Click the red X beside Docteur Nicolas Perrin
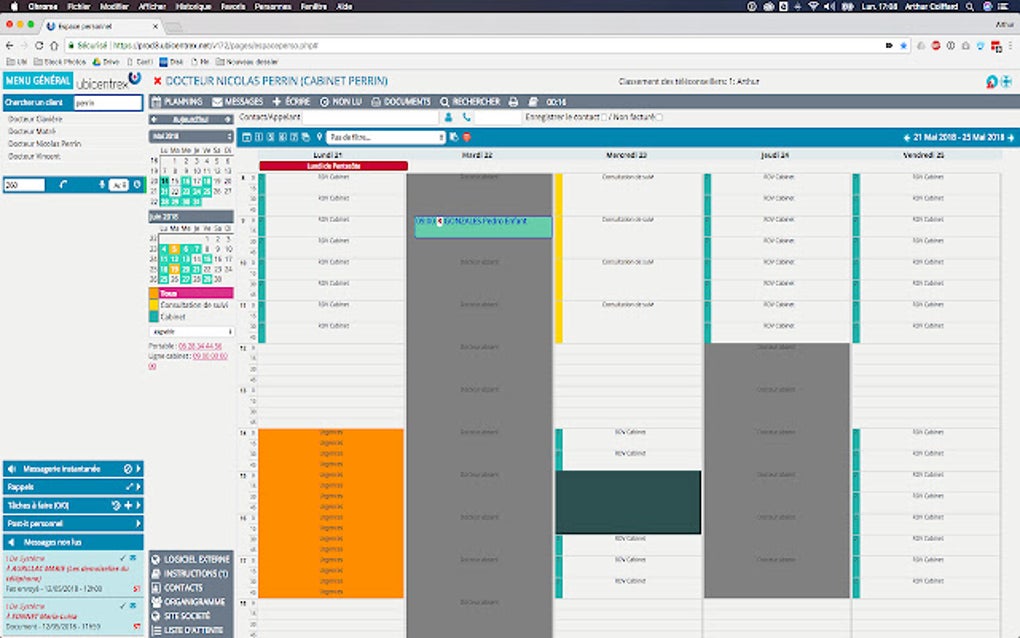The width and height of the screenshot is (1020, 638). pyautogui.click(x=157, y=81)
